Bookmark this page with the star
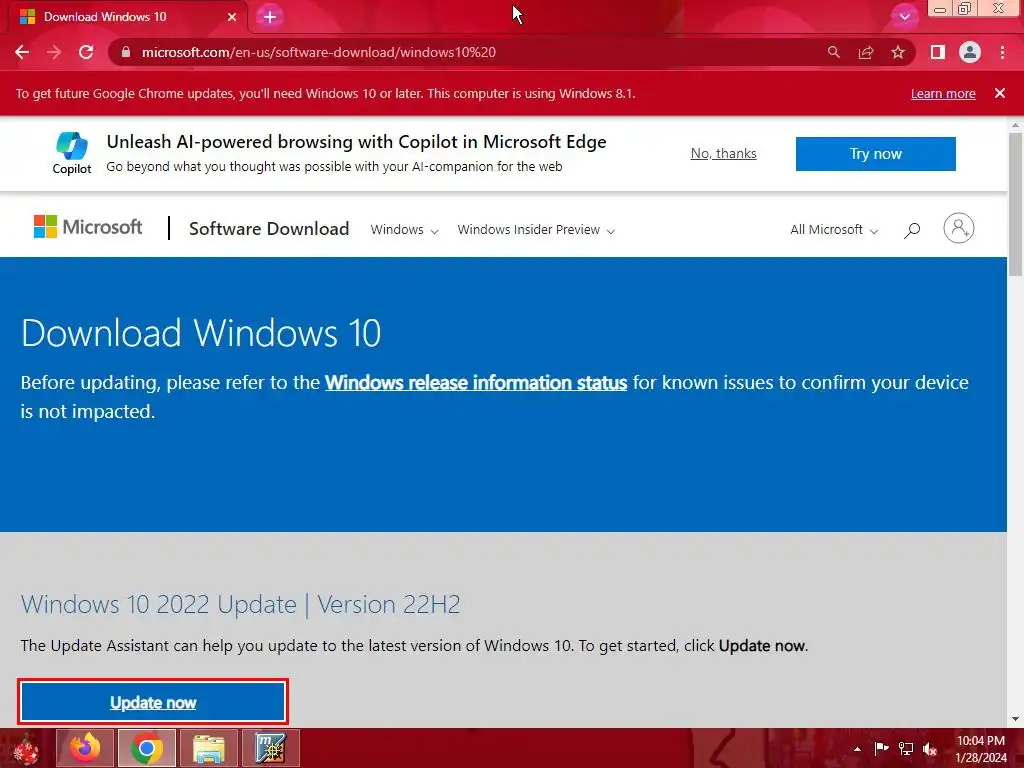The image size is (1024, 768). [898, 52]
